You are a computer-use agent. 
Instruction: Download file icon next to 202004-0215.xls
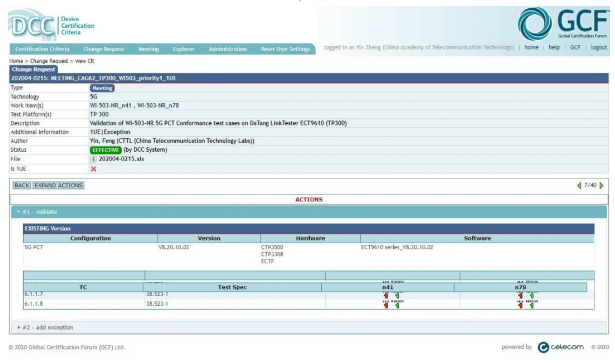coord(93,159)
